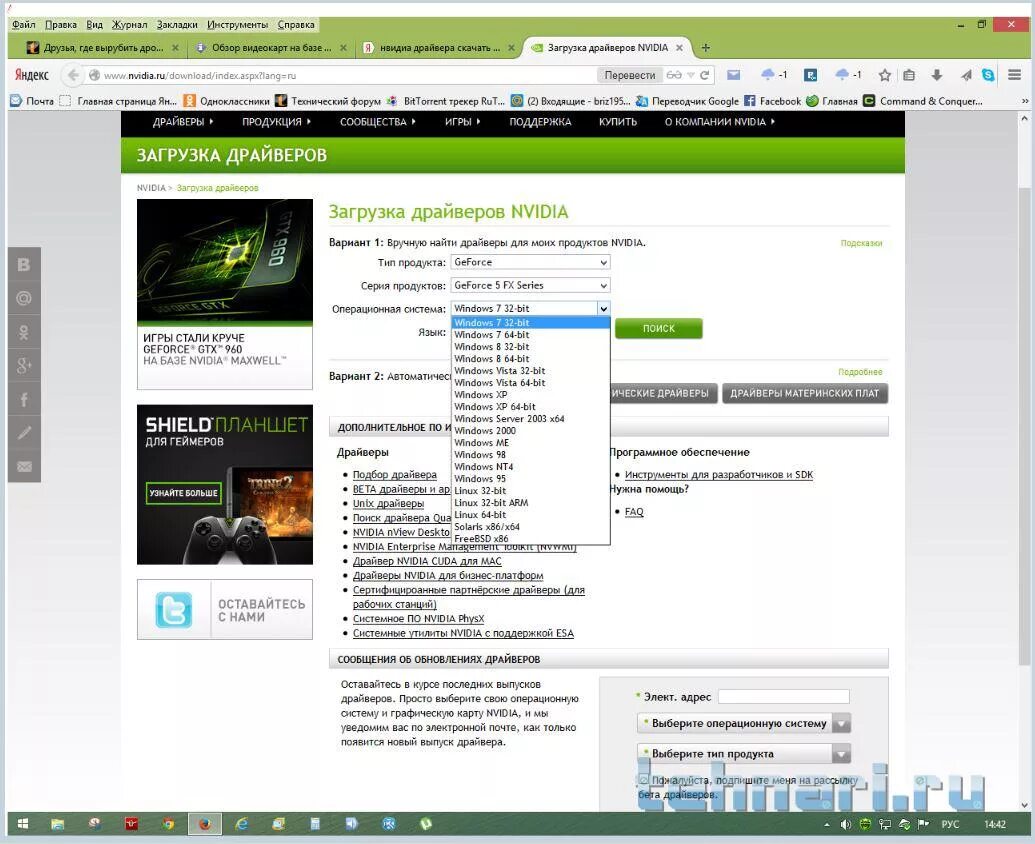Viewport: 1035px width, 844px height.
Task: Click ДРАЙВЕРЫ МАТЕРИНСКИХ ПЛАТ button
Action: point(805,393)
